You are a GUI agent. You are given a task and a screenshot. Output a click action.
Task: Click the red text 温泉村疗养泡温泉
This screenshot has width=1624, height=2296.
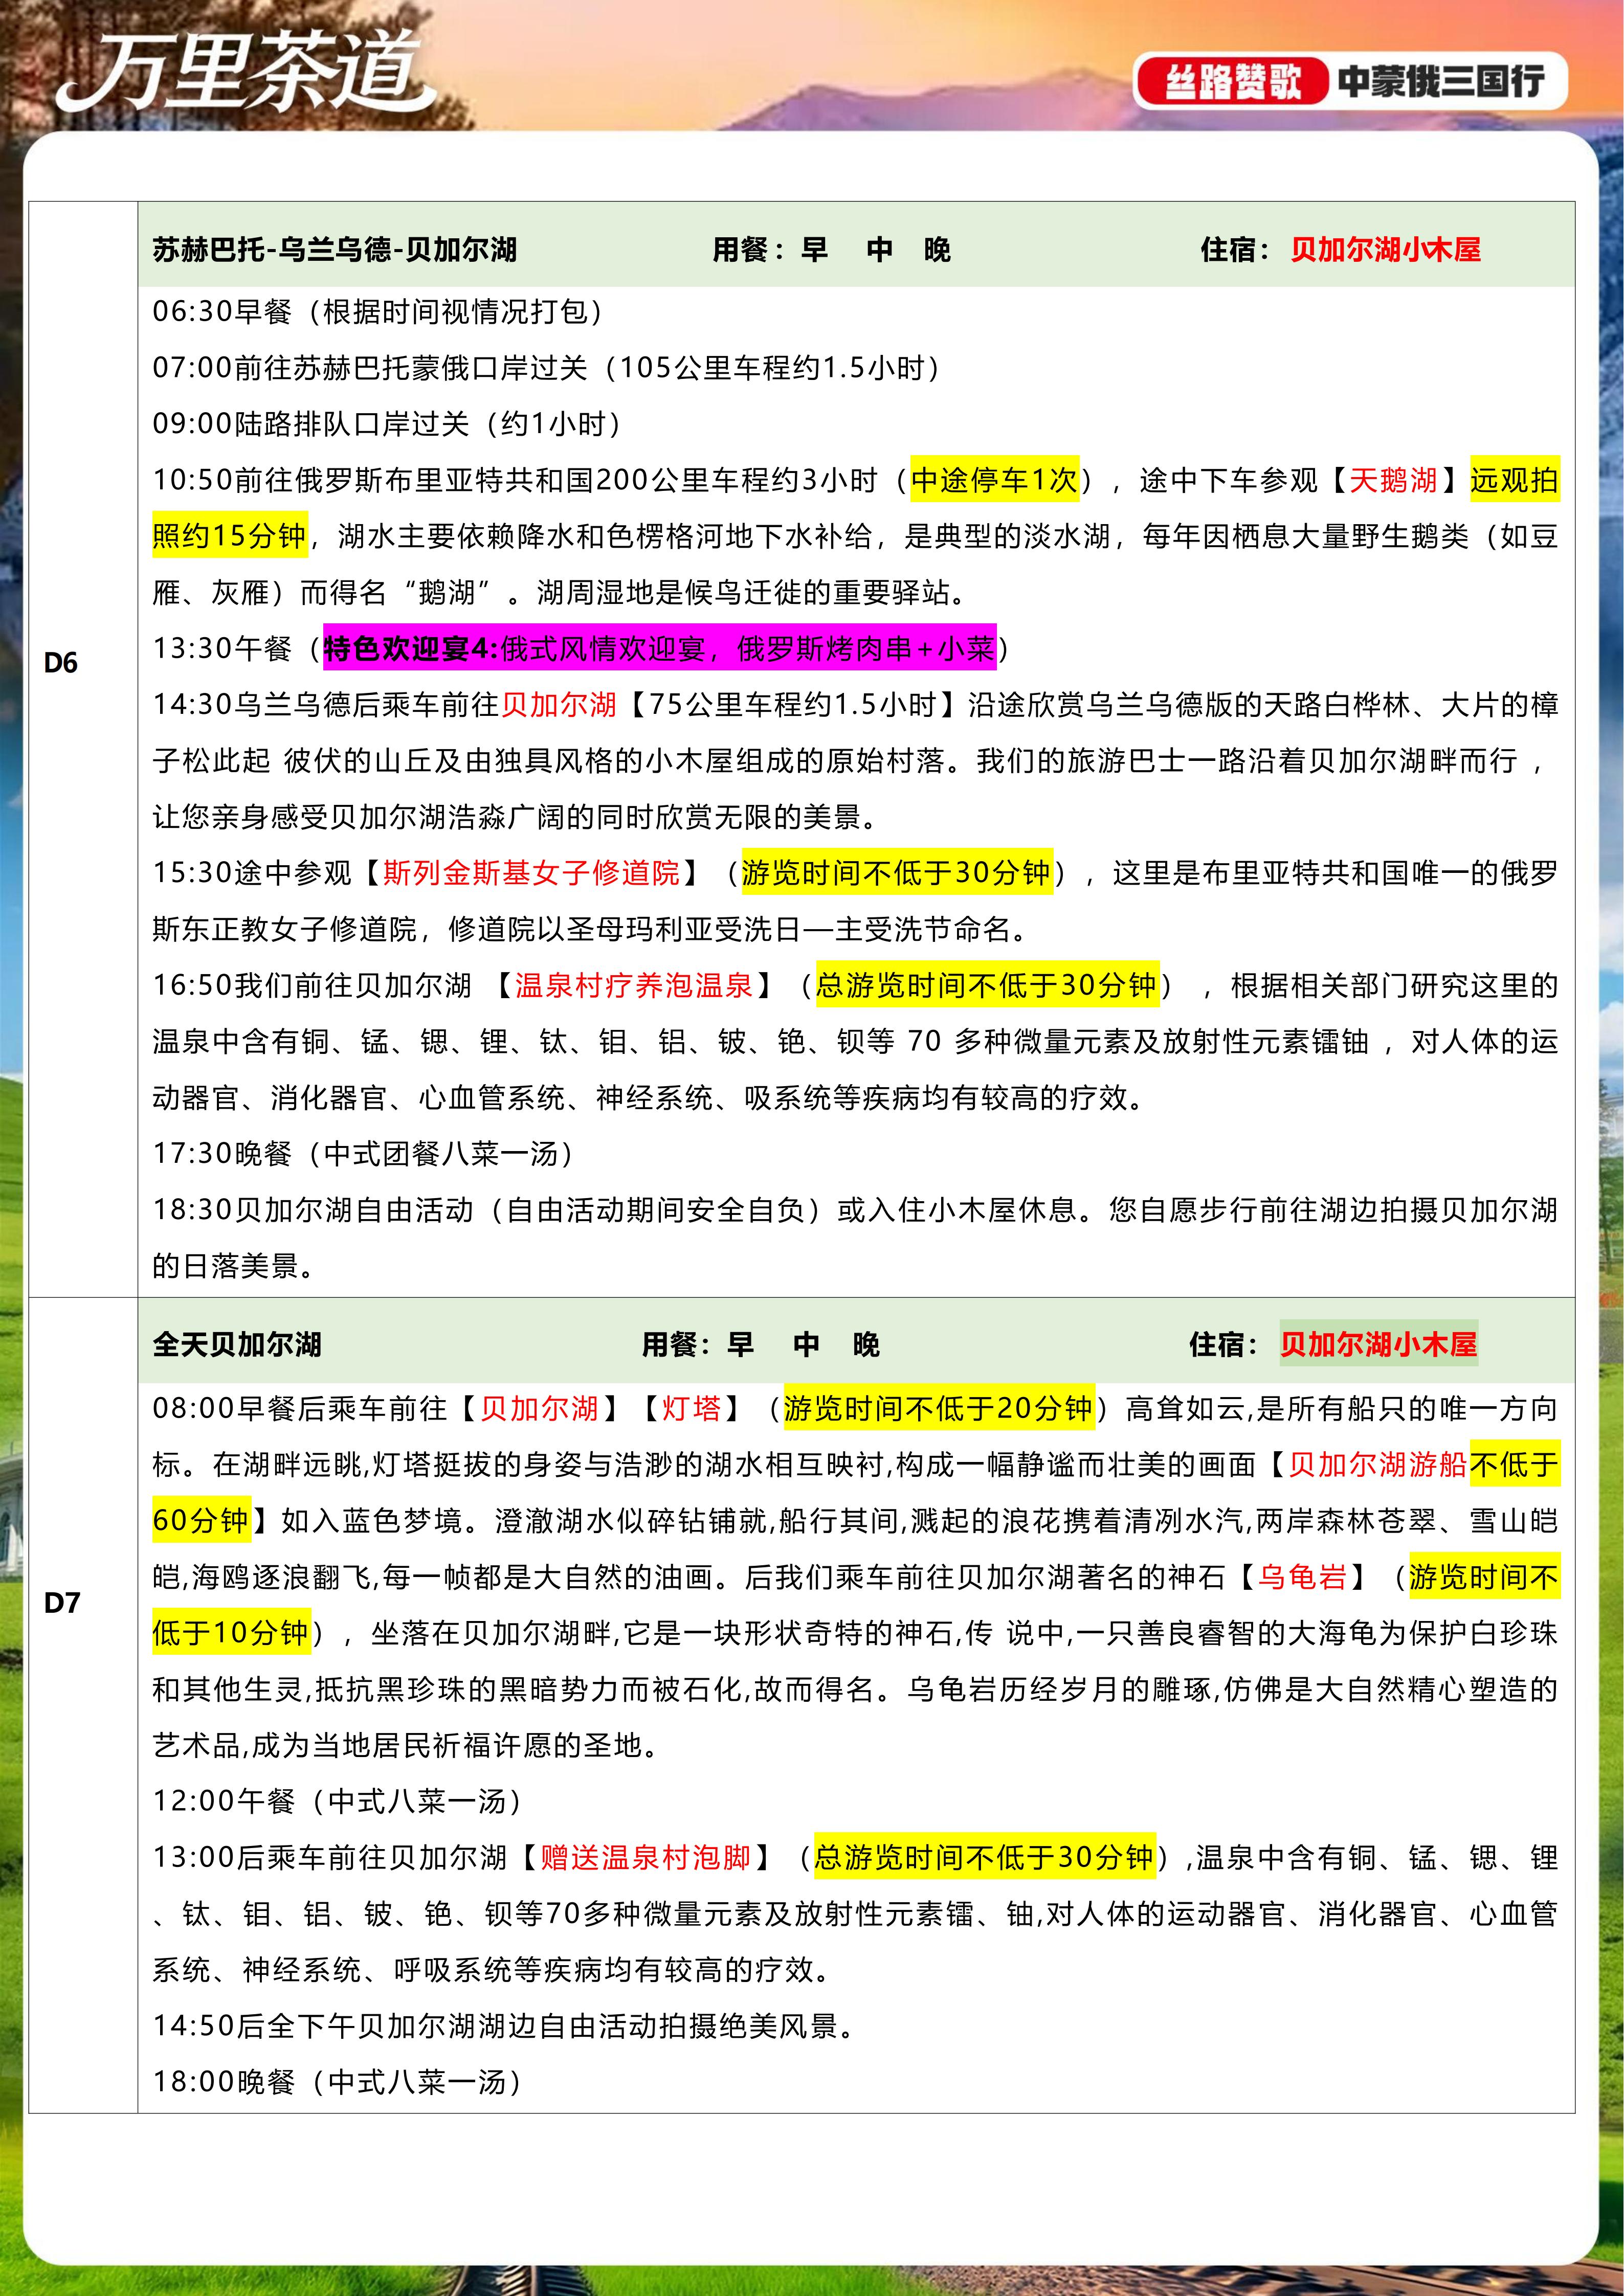coord(633,986)
